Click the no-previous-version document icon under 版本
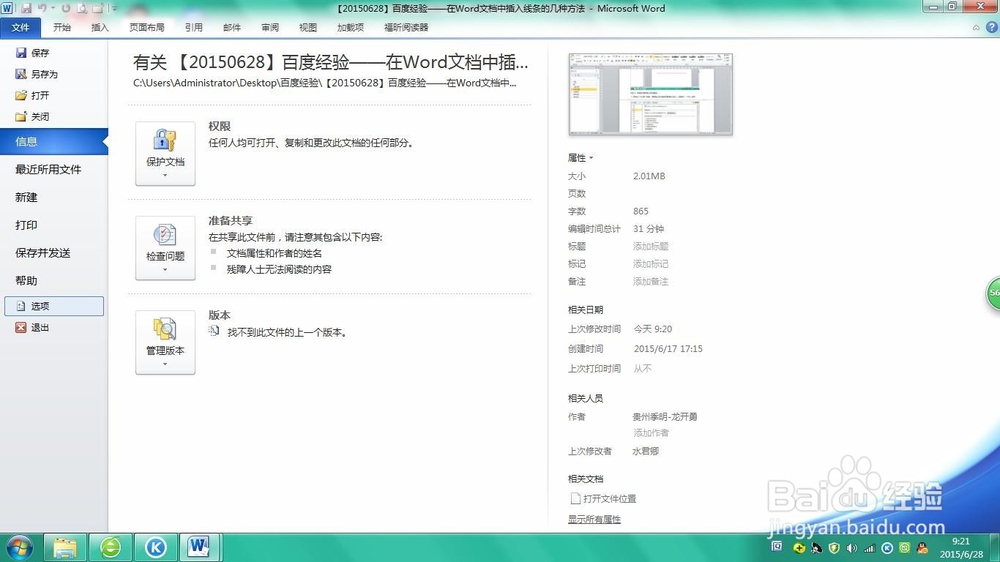1000x562 pixels. click(214, 331)
